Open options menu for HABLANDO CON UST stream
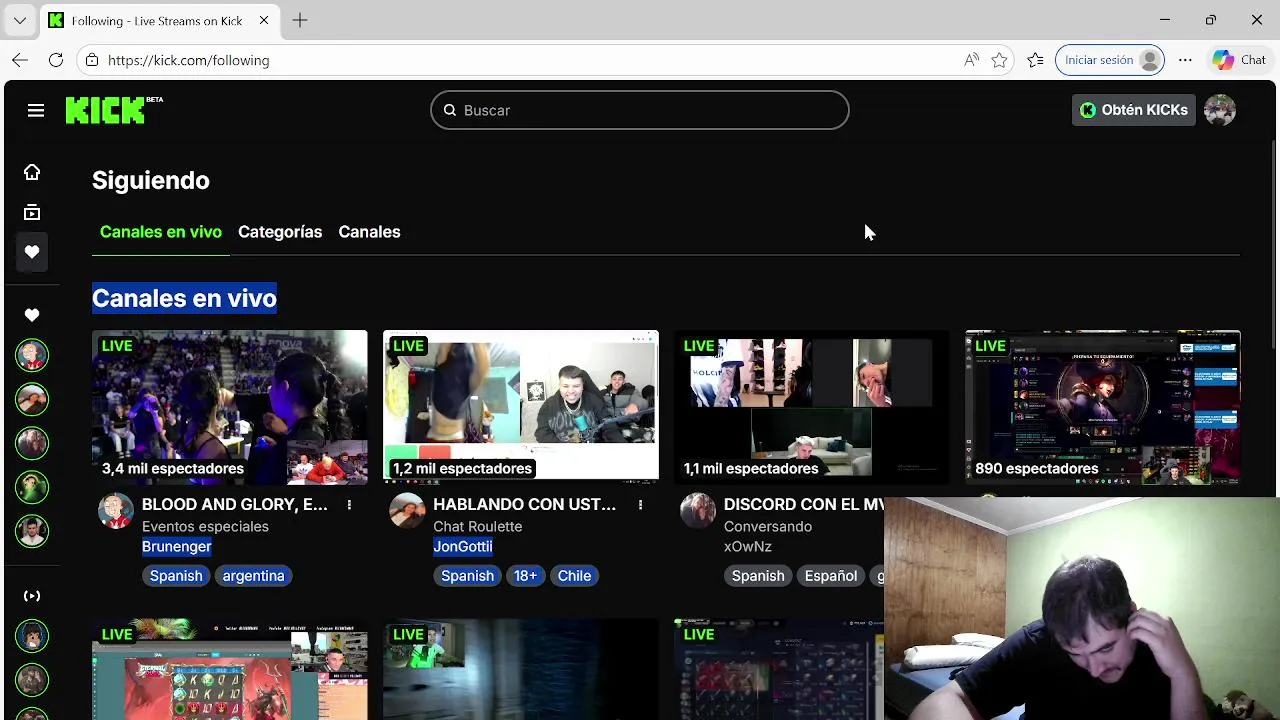 click(x=640, y=505)
